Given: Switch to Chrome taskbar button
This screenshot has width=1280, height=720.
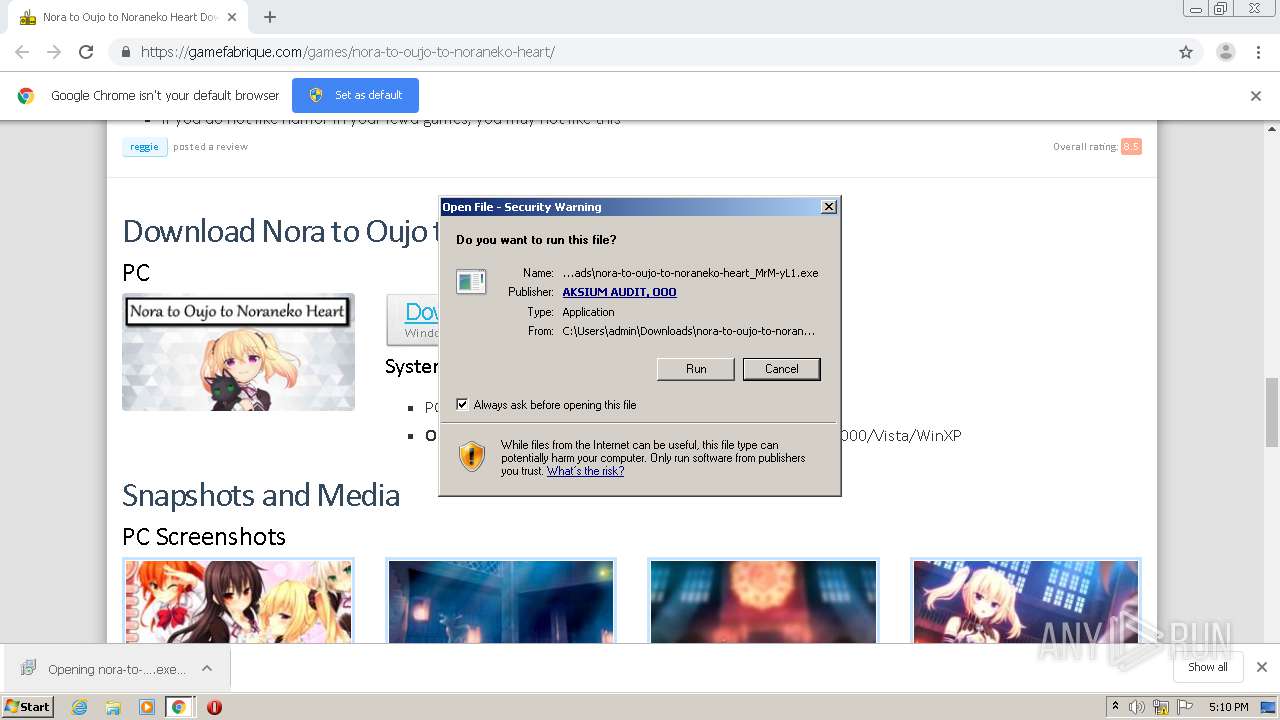Looking at the screenshot, I should pyautogui.click(x=178, y=707).
